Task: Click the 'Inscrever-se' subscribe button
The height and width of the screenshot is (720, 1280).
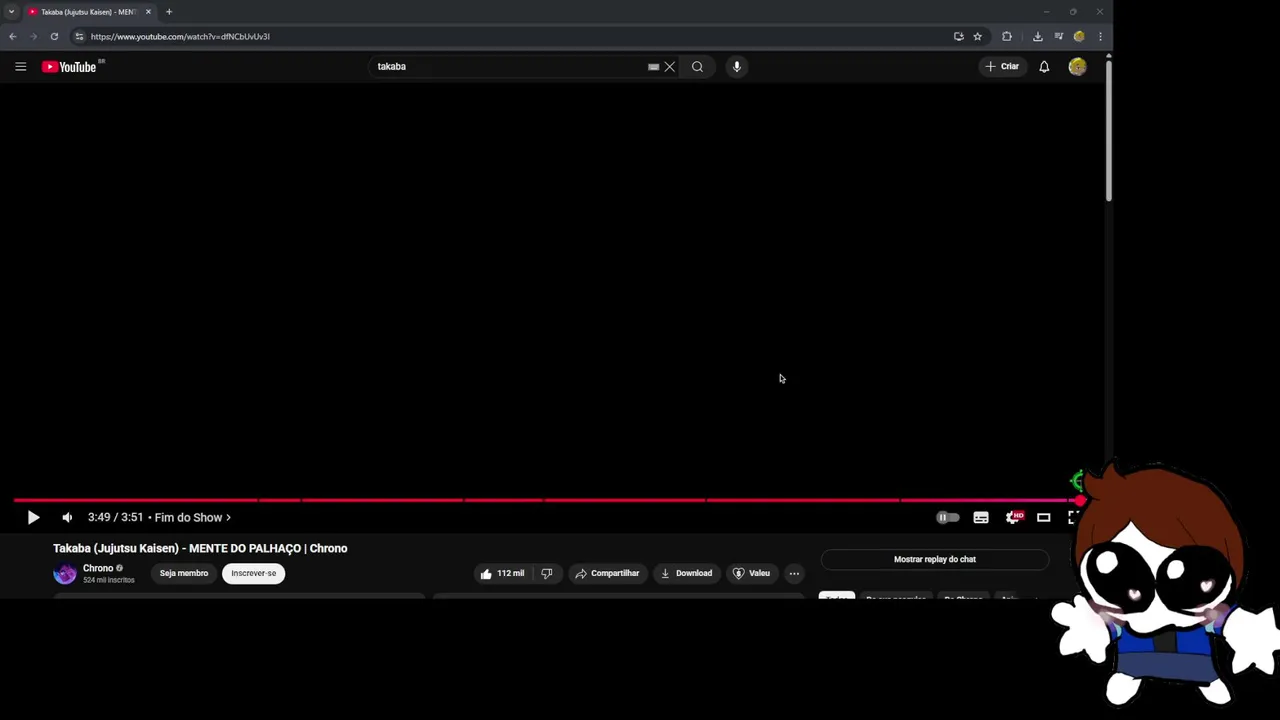Action: coord(254,574)
